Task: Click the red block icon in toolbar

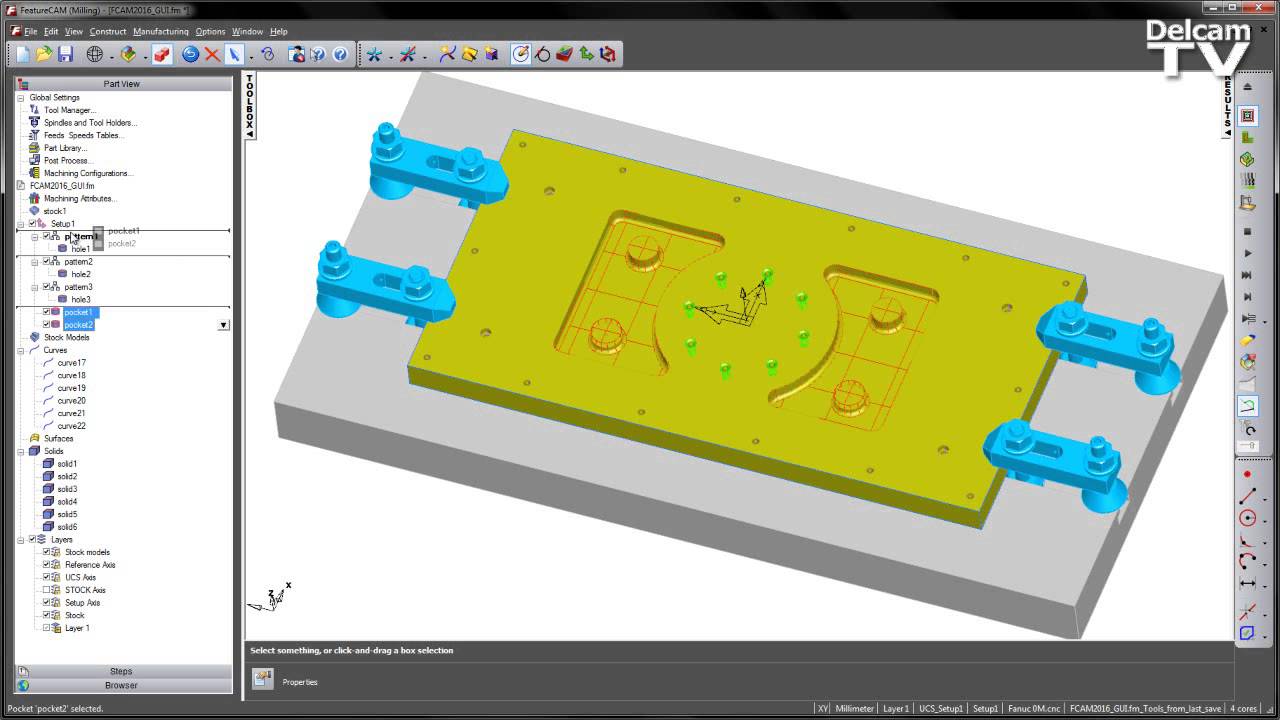Action: pos(162,54)
